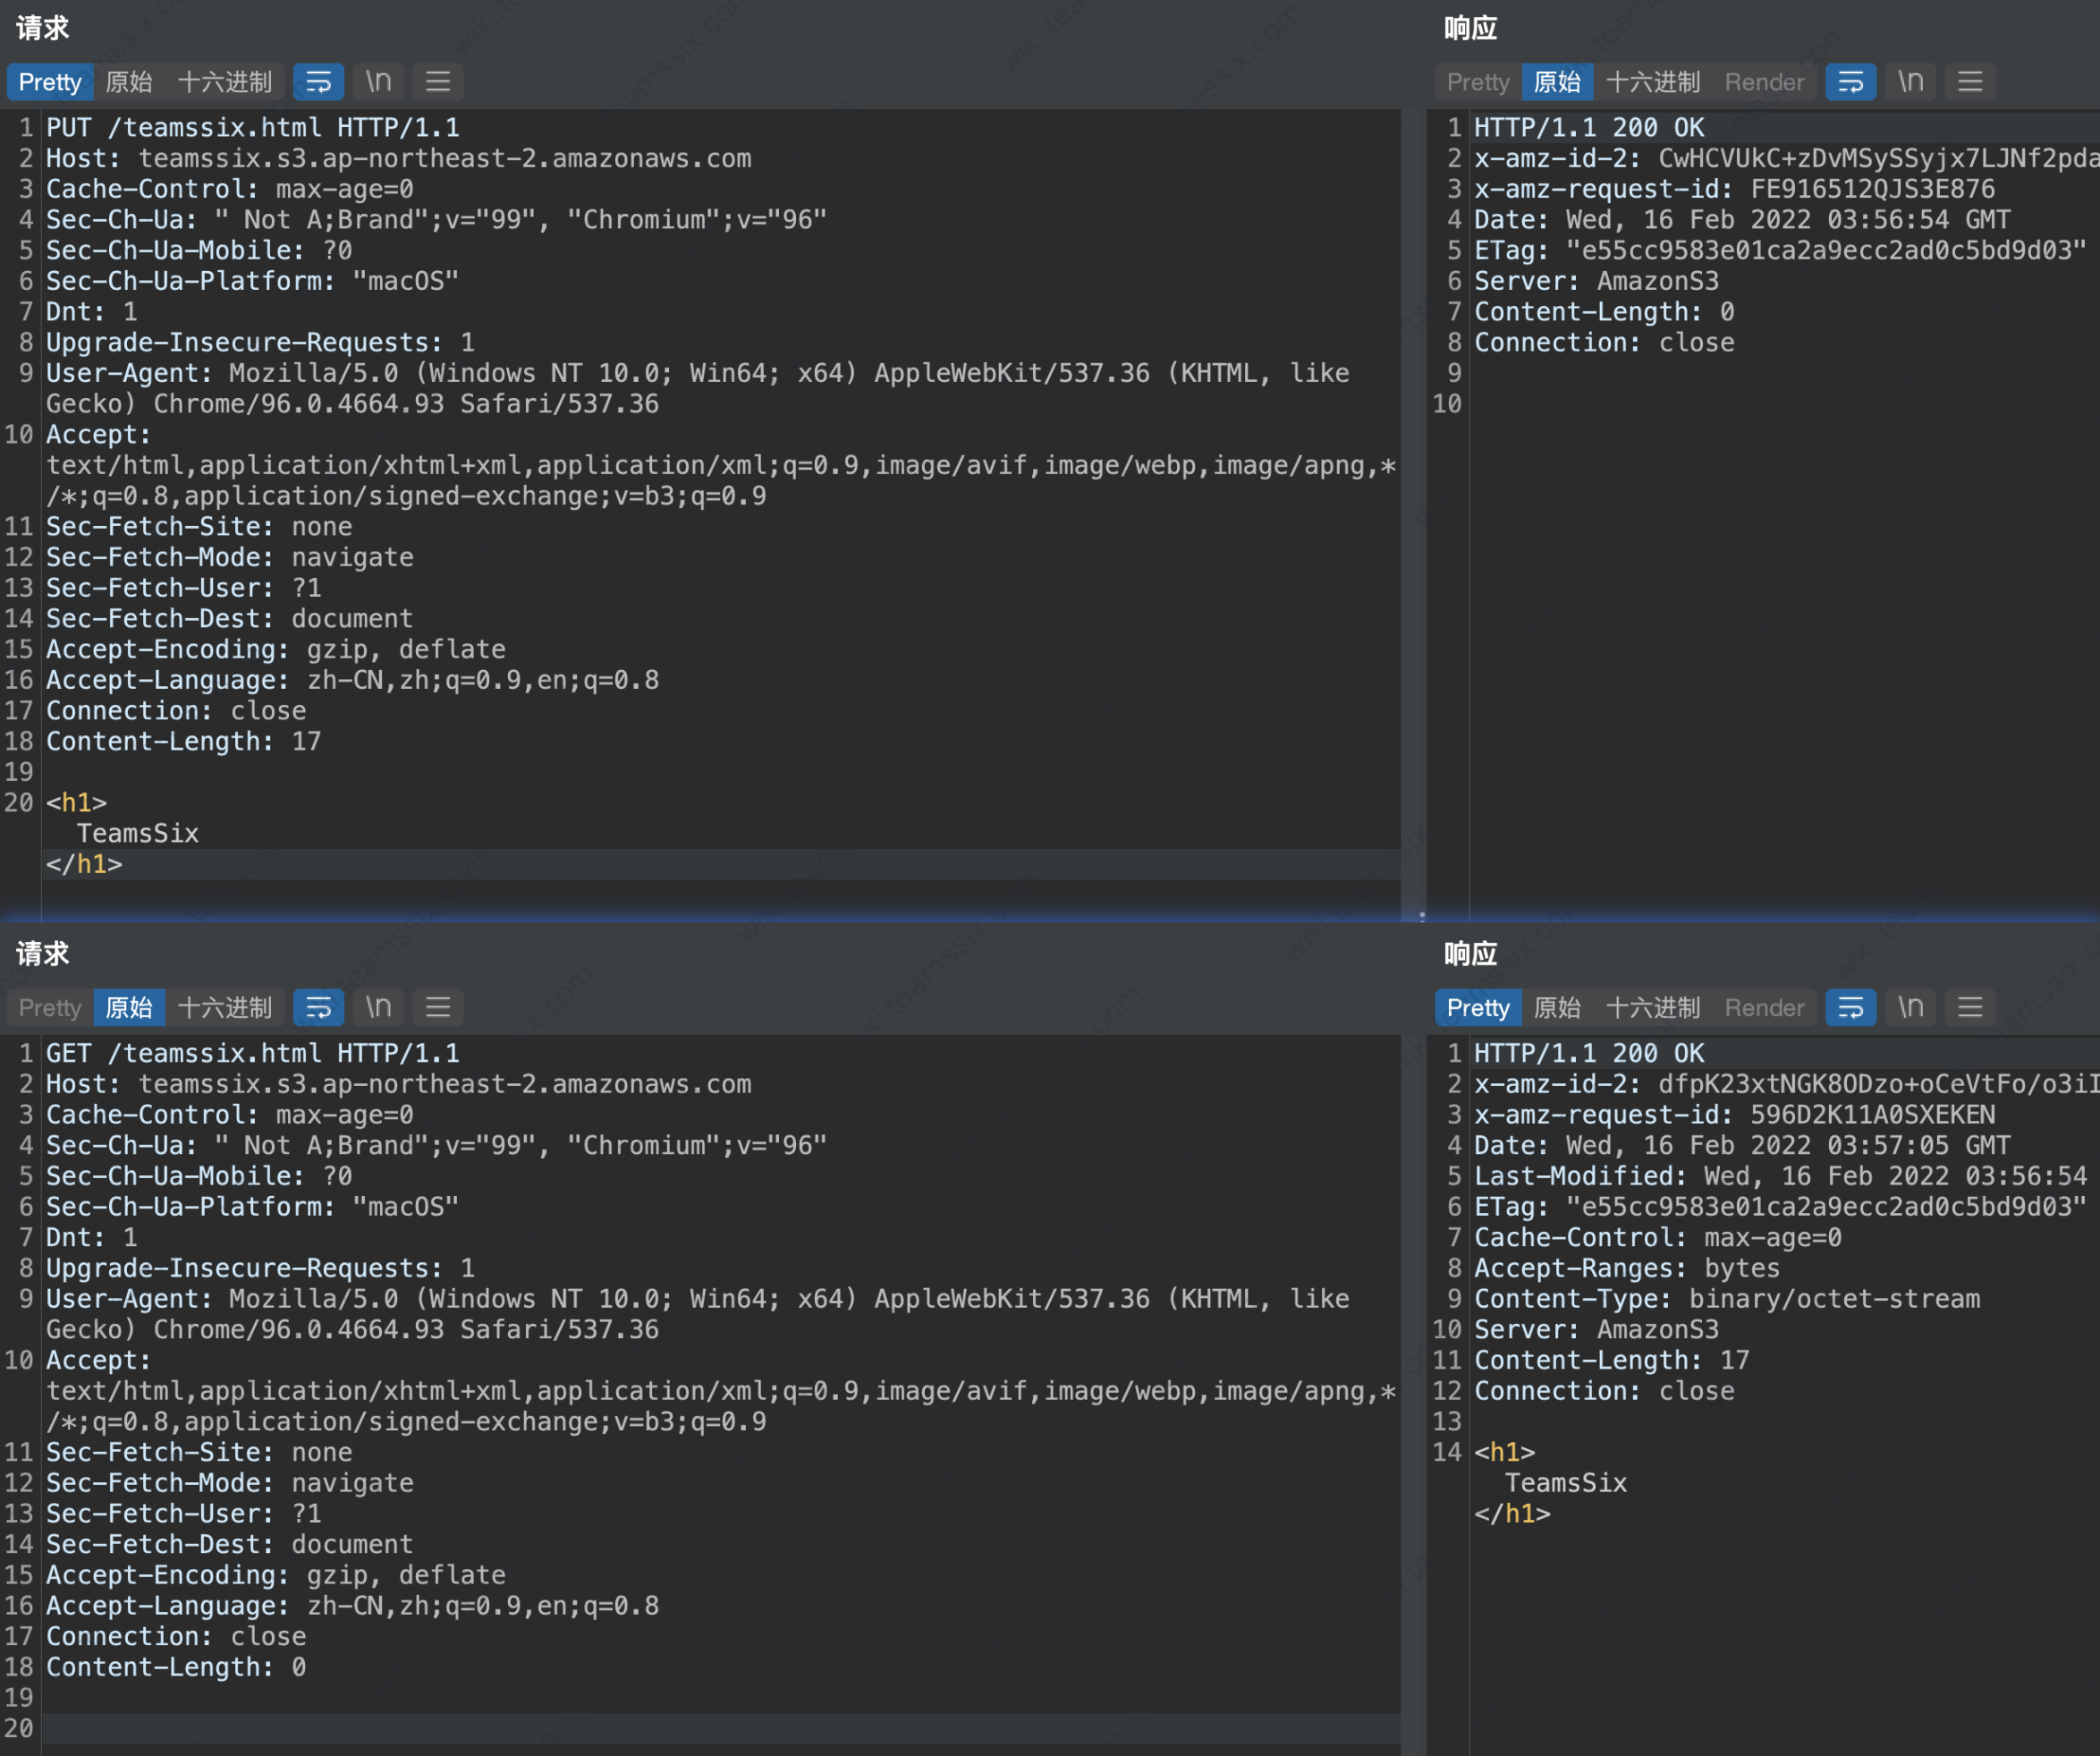Toggle word wrap in bottom response panel
This screenshot has height=1756, width=2100.
pyautogui.click(x=1850, y=1008)
